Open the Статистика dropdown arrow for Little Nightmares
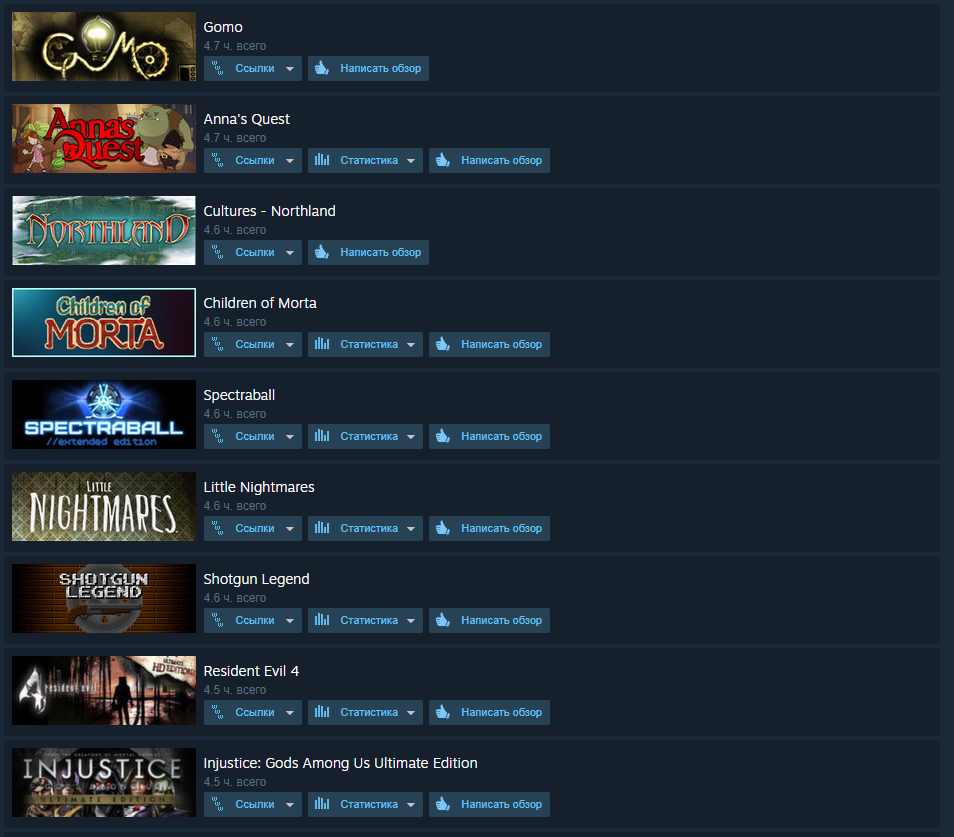This screenshot has width=954, height=837. point(411,529)
